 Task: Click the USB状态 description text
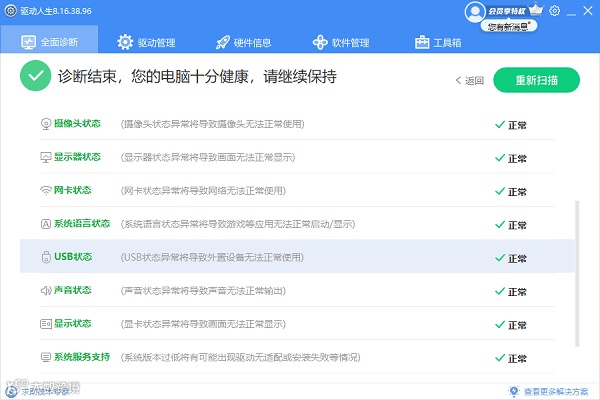212,257
